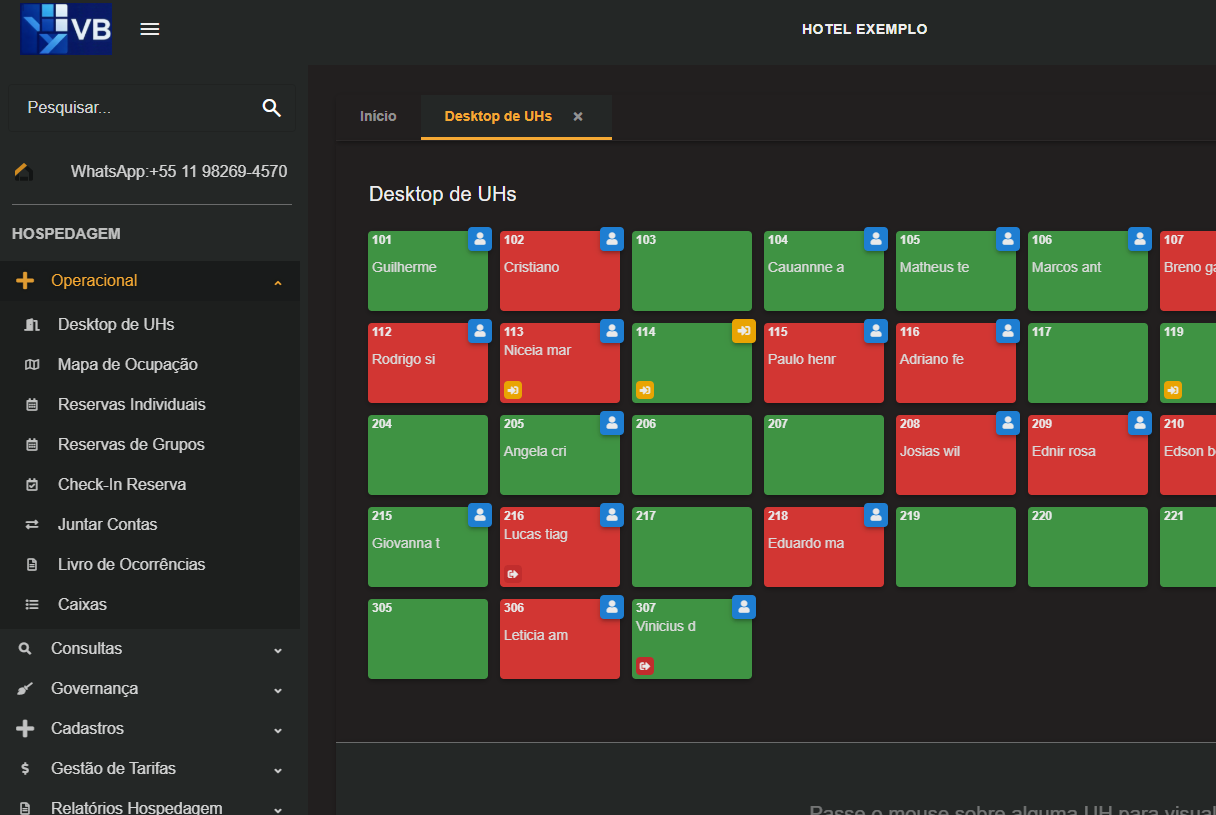Click the guest icon on room 105
1216x815 pixels.
1008,239
